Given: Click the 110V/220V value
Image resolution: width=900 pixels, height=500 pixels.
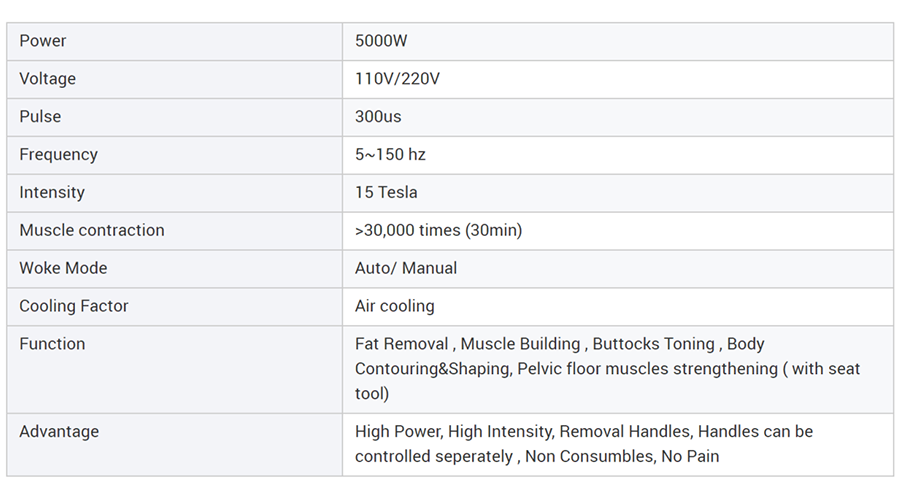Looking at the screenshot, I should pos(397,79).
